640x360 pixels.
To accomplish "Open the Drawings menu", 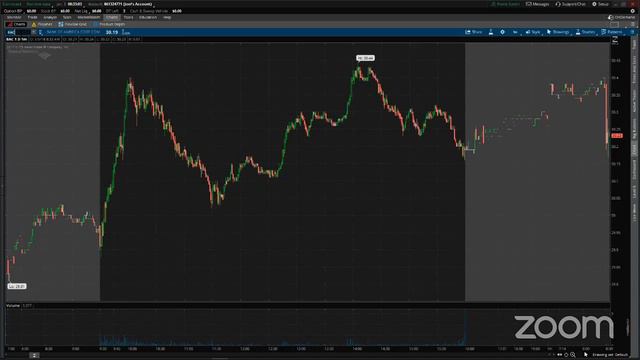I will pos(558,32).
